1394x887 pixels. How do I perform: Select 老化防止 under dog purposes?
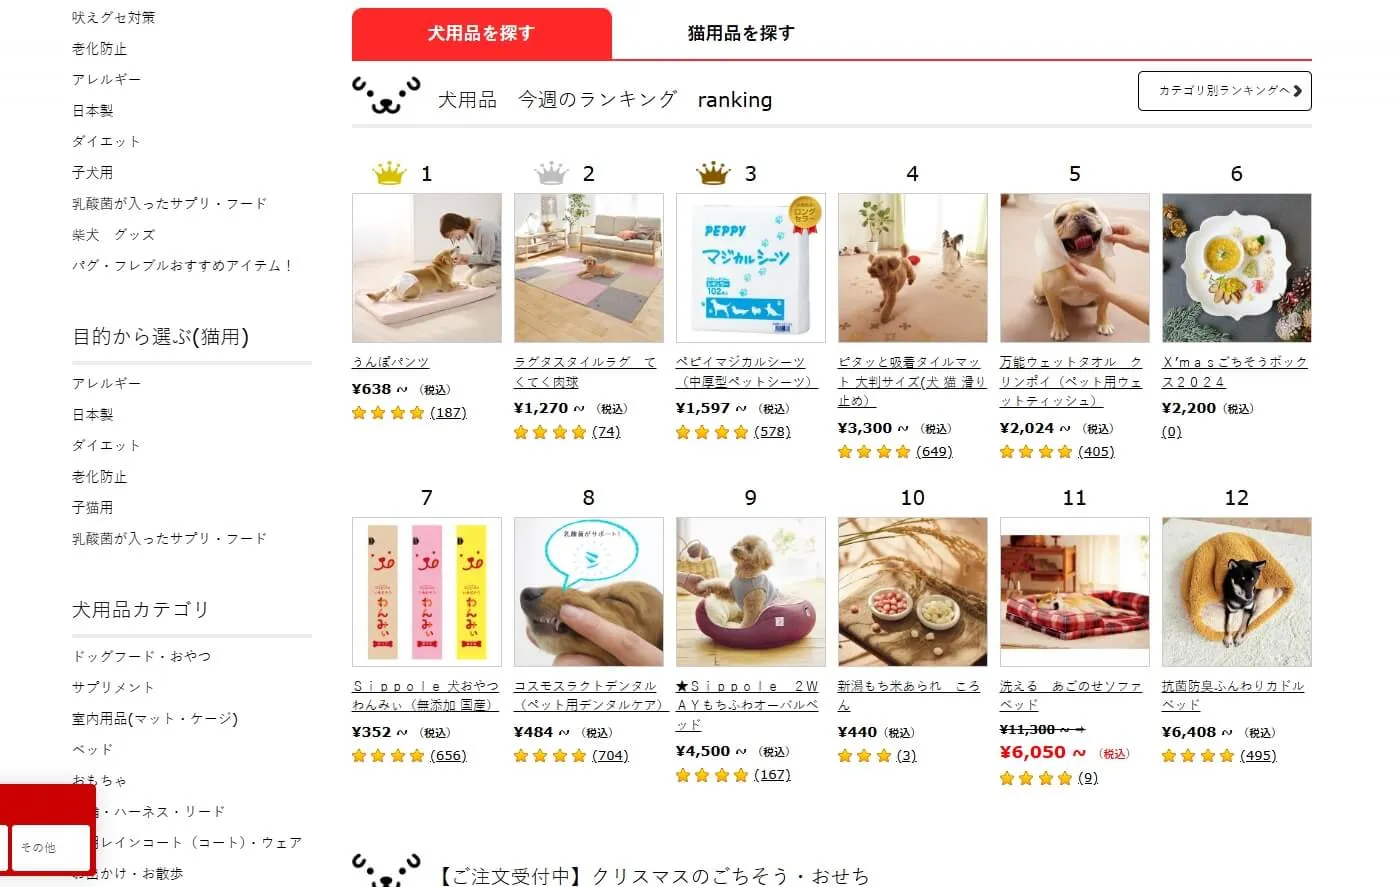coord(99,48)
